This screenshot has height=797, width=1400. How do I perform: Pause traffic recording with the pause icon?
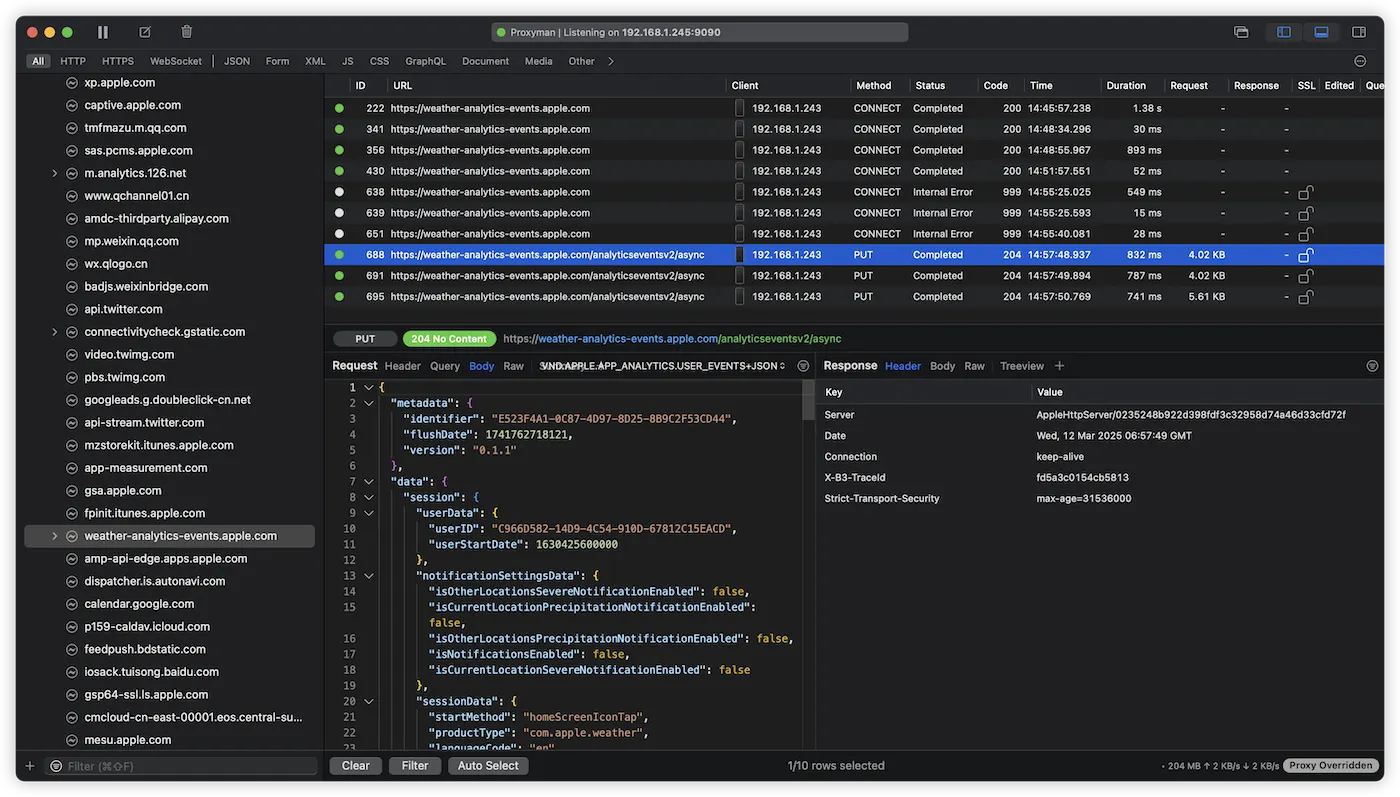[x=103, y=32]
